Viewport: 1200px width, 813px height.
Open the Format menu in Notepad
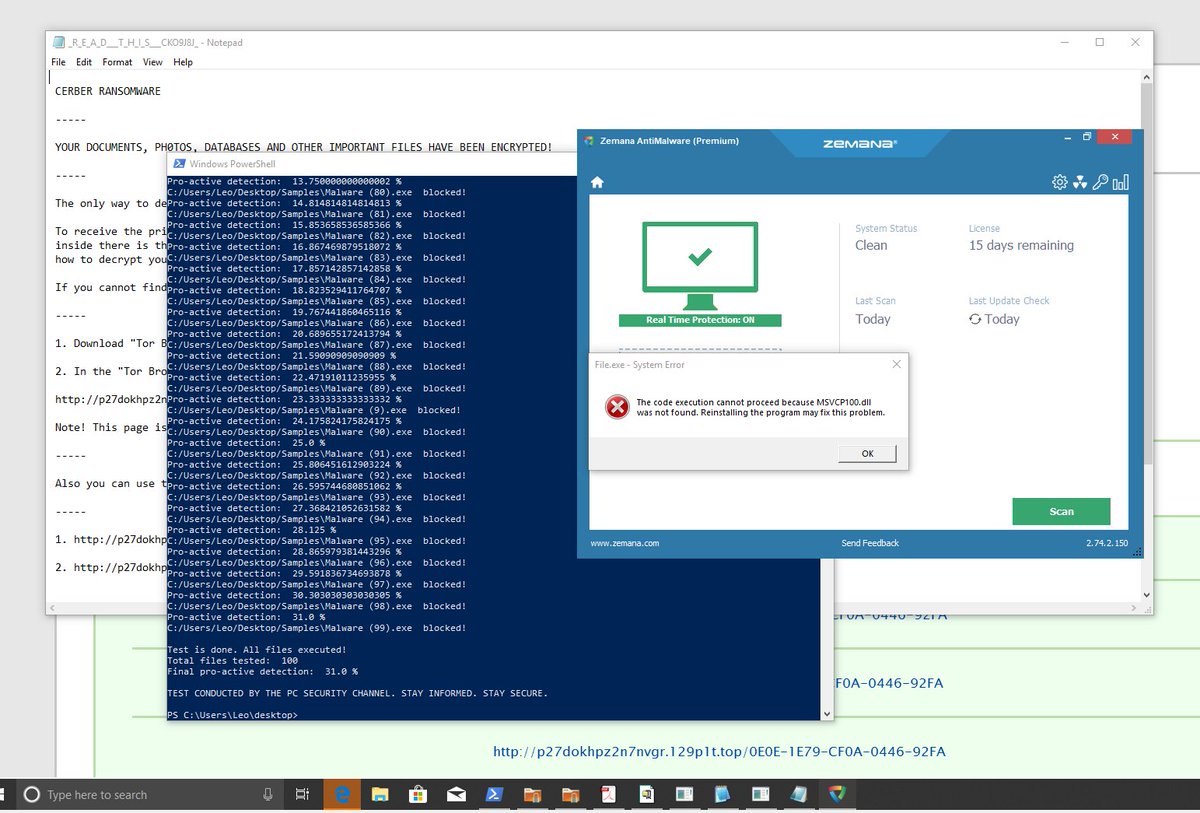click(x=117, y=62)
